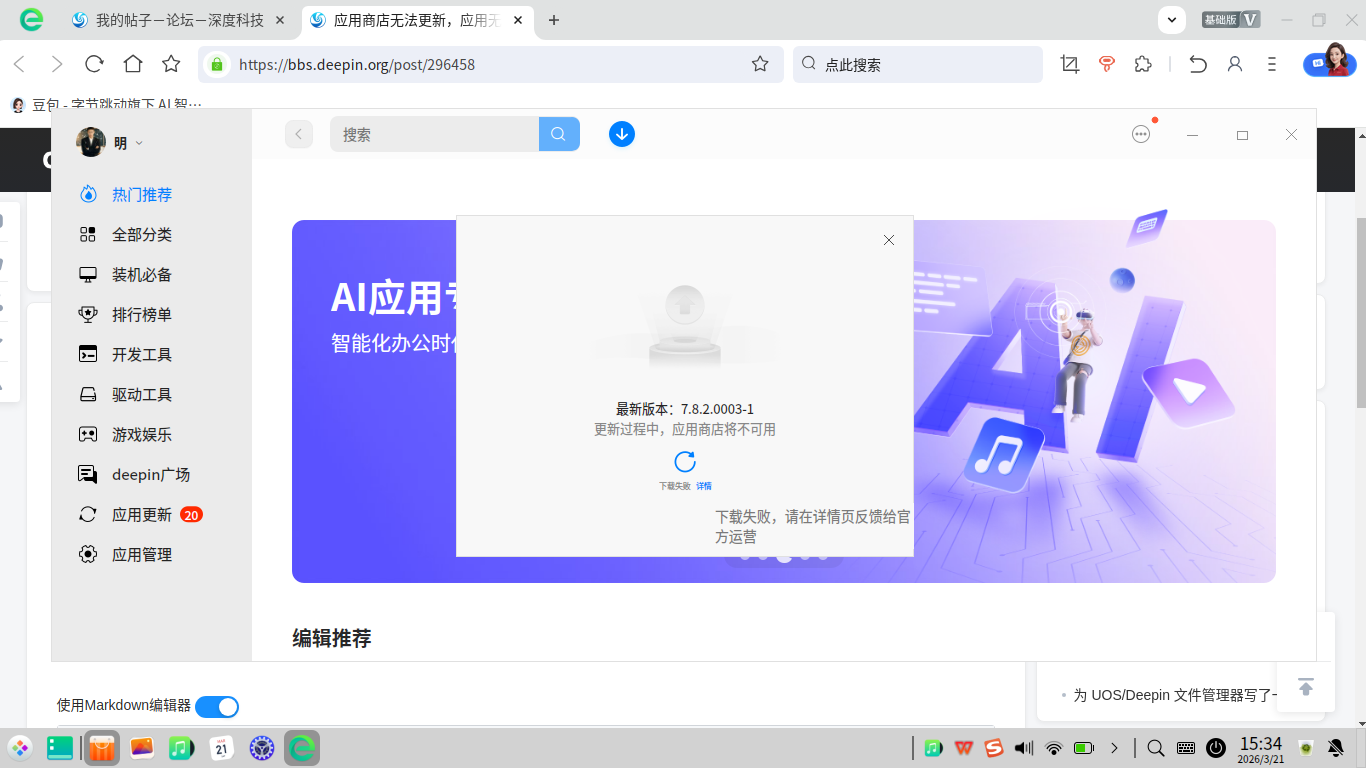Click the app store search magnifier button
This screenshot has height=768, width=1366.
click(x=559, y=134)
